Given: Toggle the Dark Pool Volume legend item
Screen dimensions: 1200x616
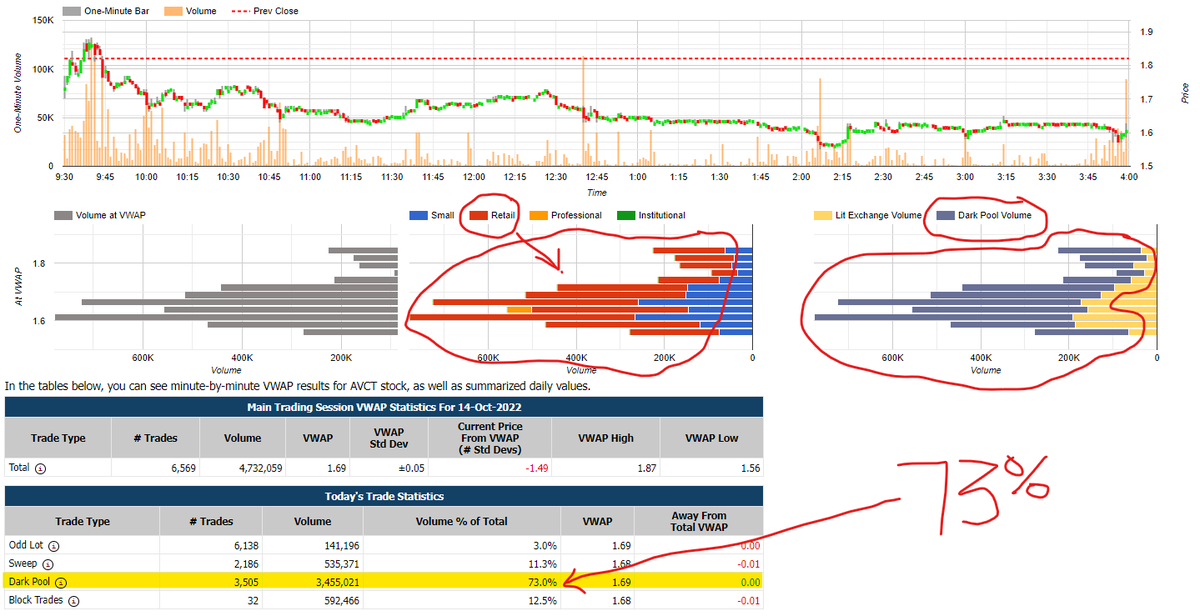Looking at the screenshot, I should coord(983,215).
